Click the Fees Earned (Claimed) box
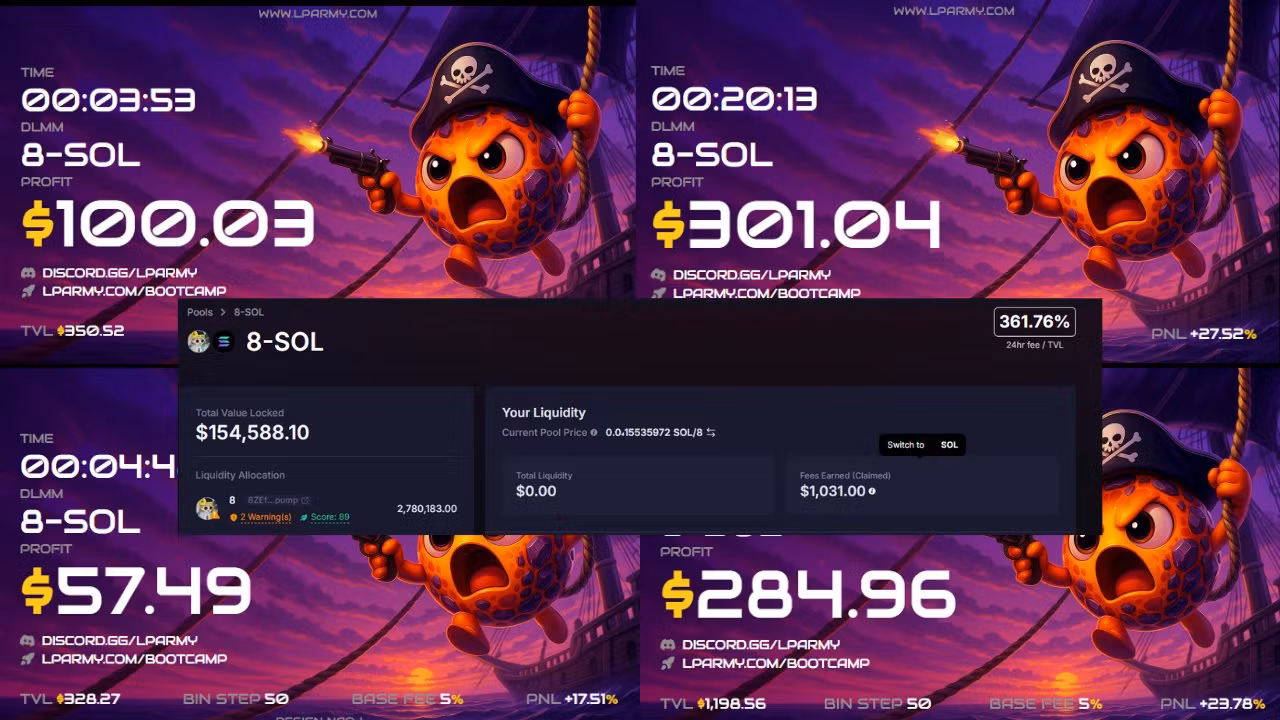 (x=921, y=486)
